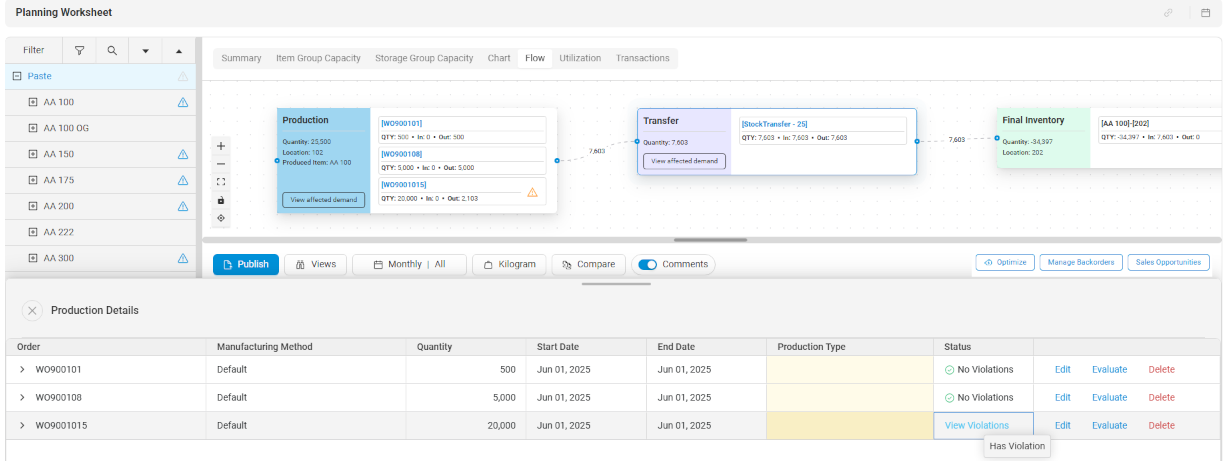Expand the AA 200 tree item

click(33, 206)
